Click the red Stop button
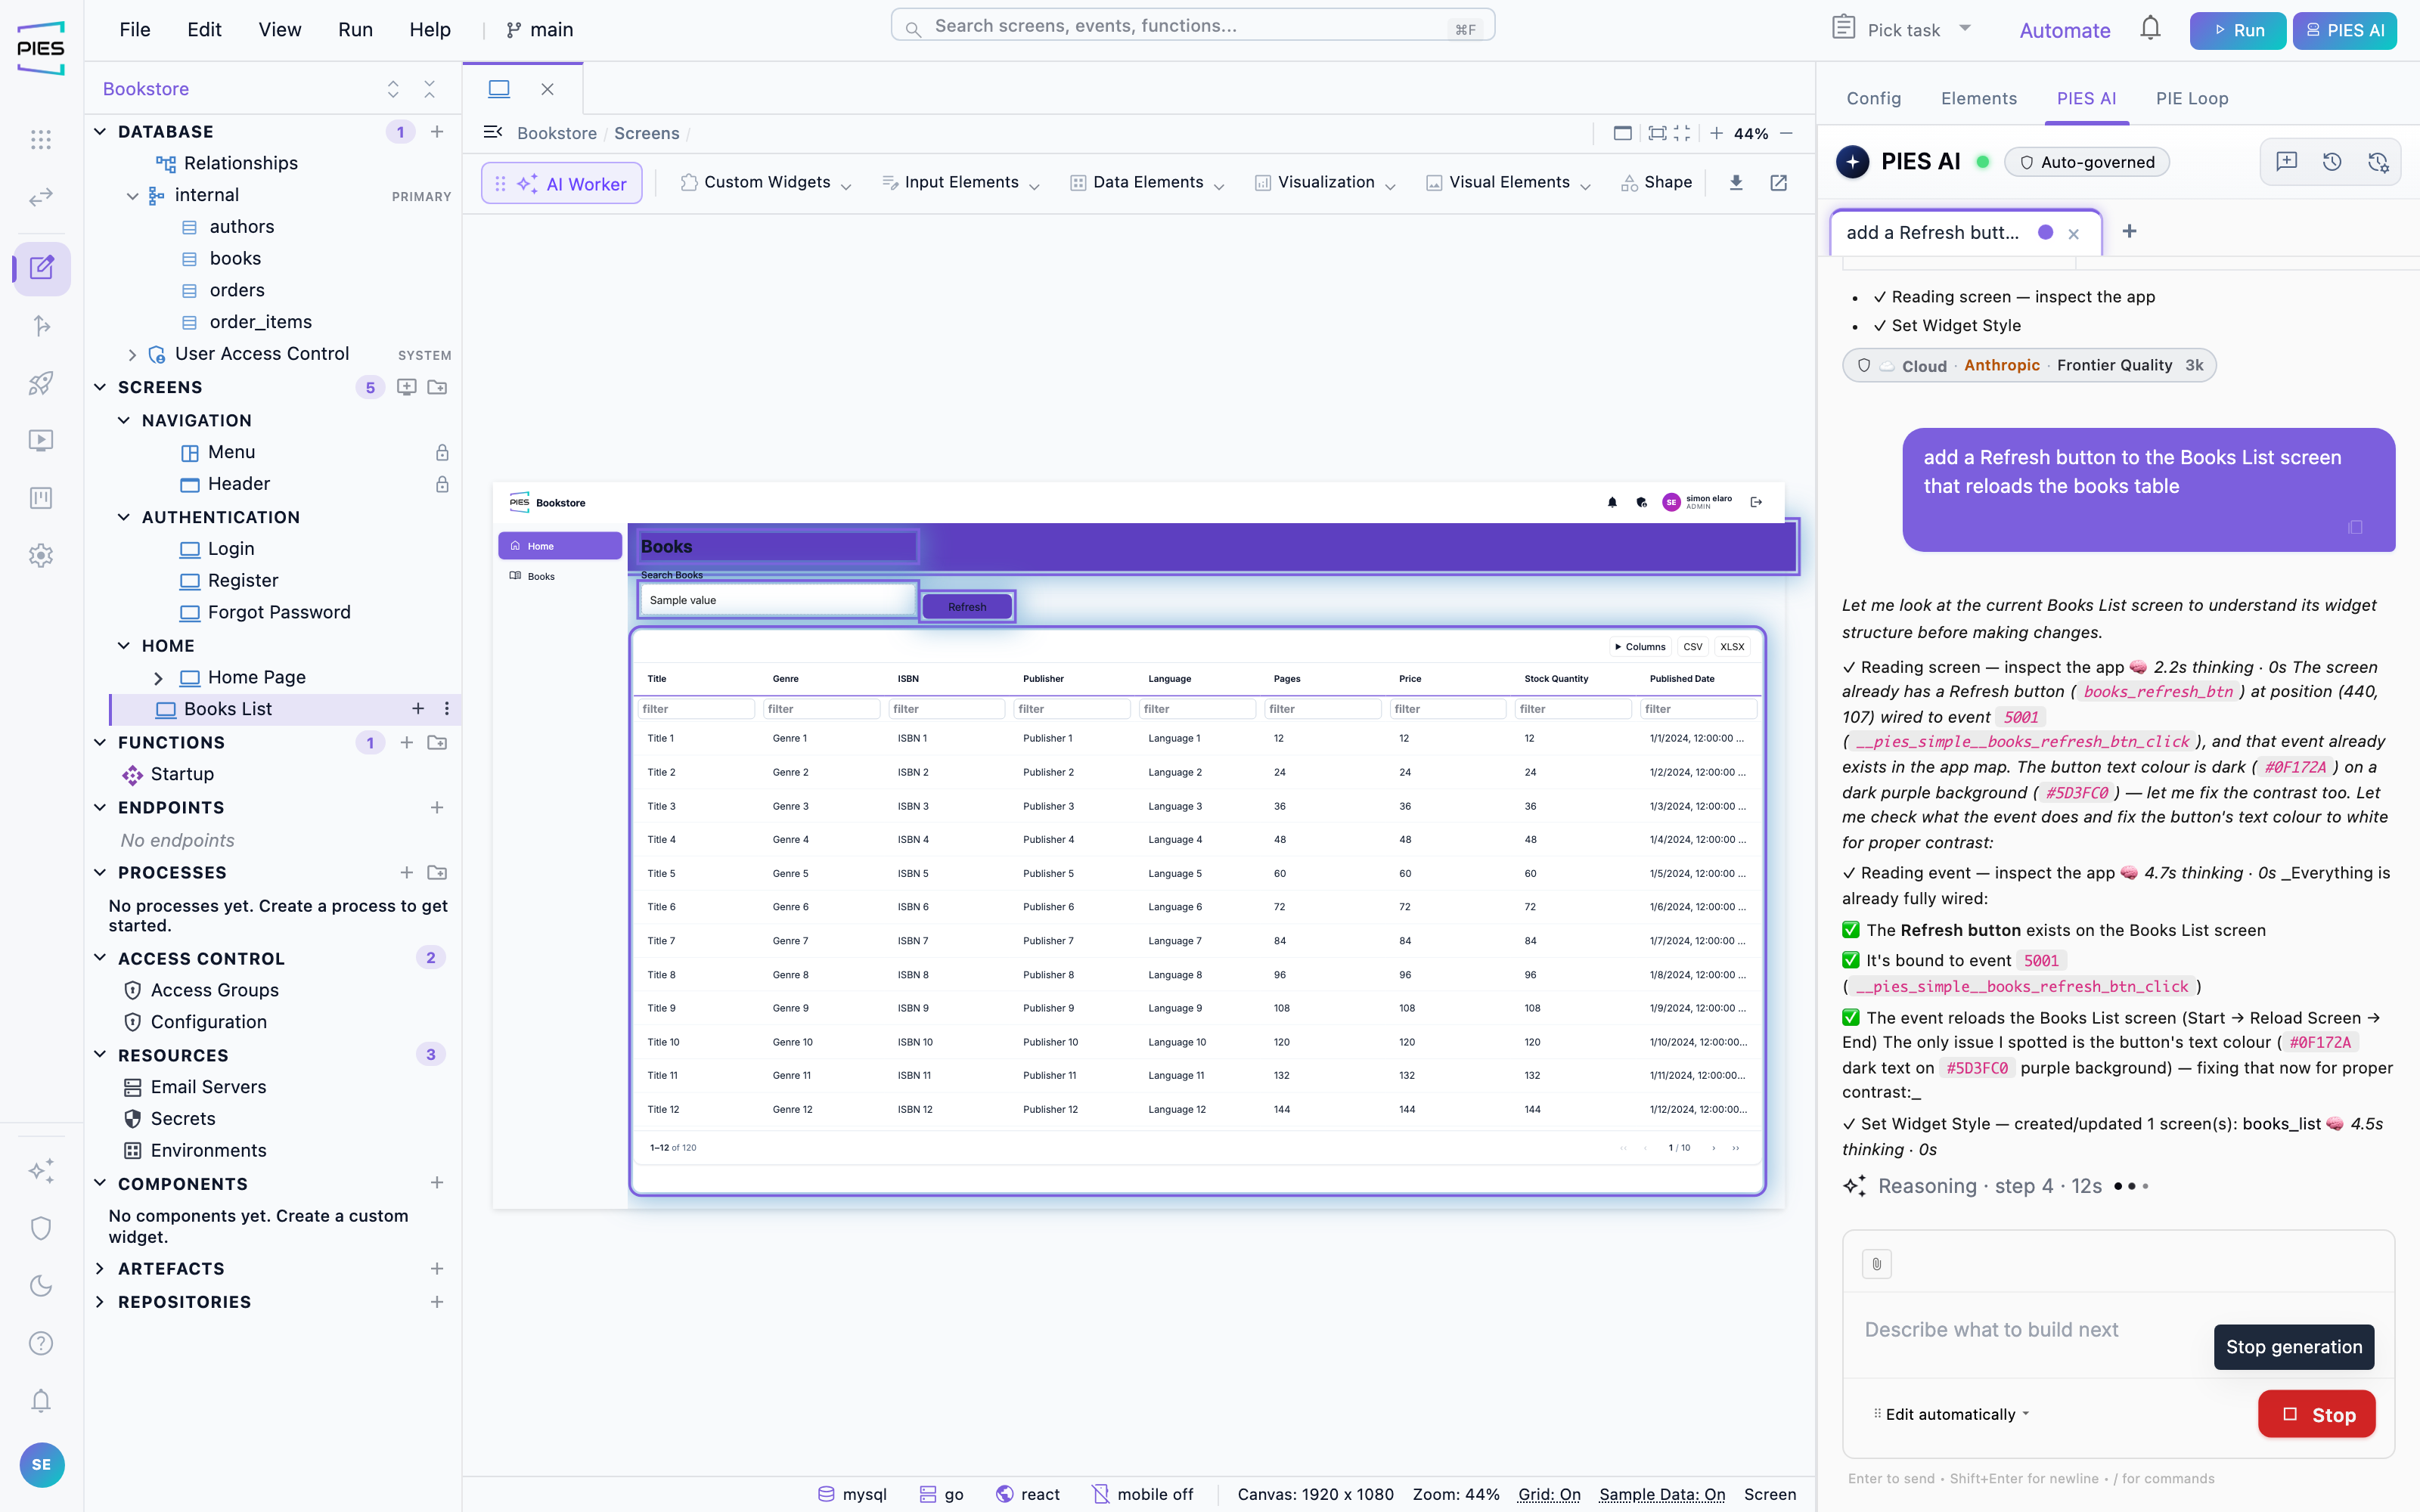Image resolution: width=2420 pixels, height=1512 pixels. point(2316,1414)
